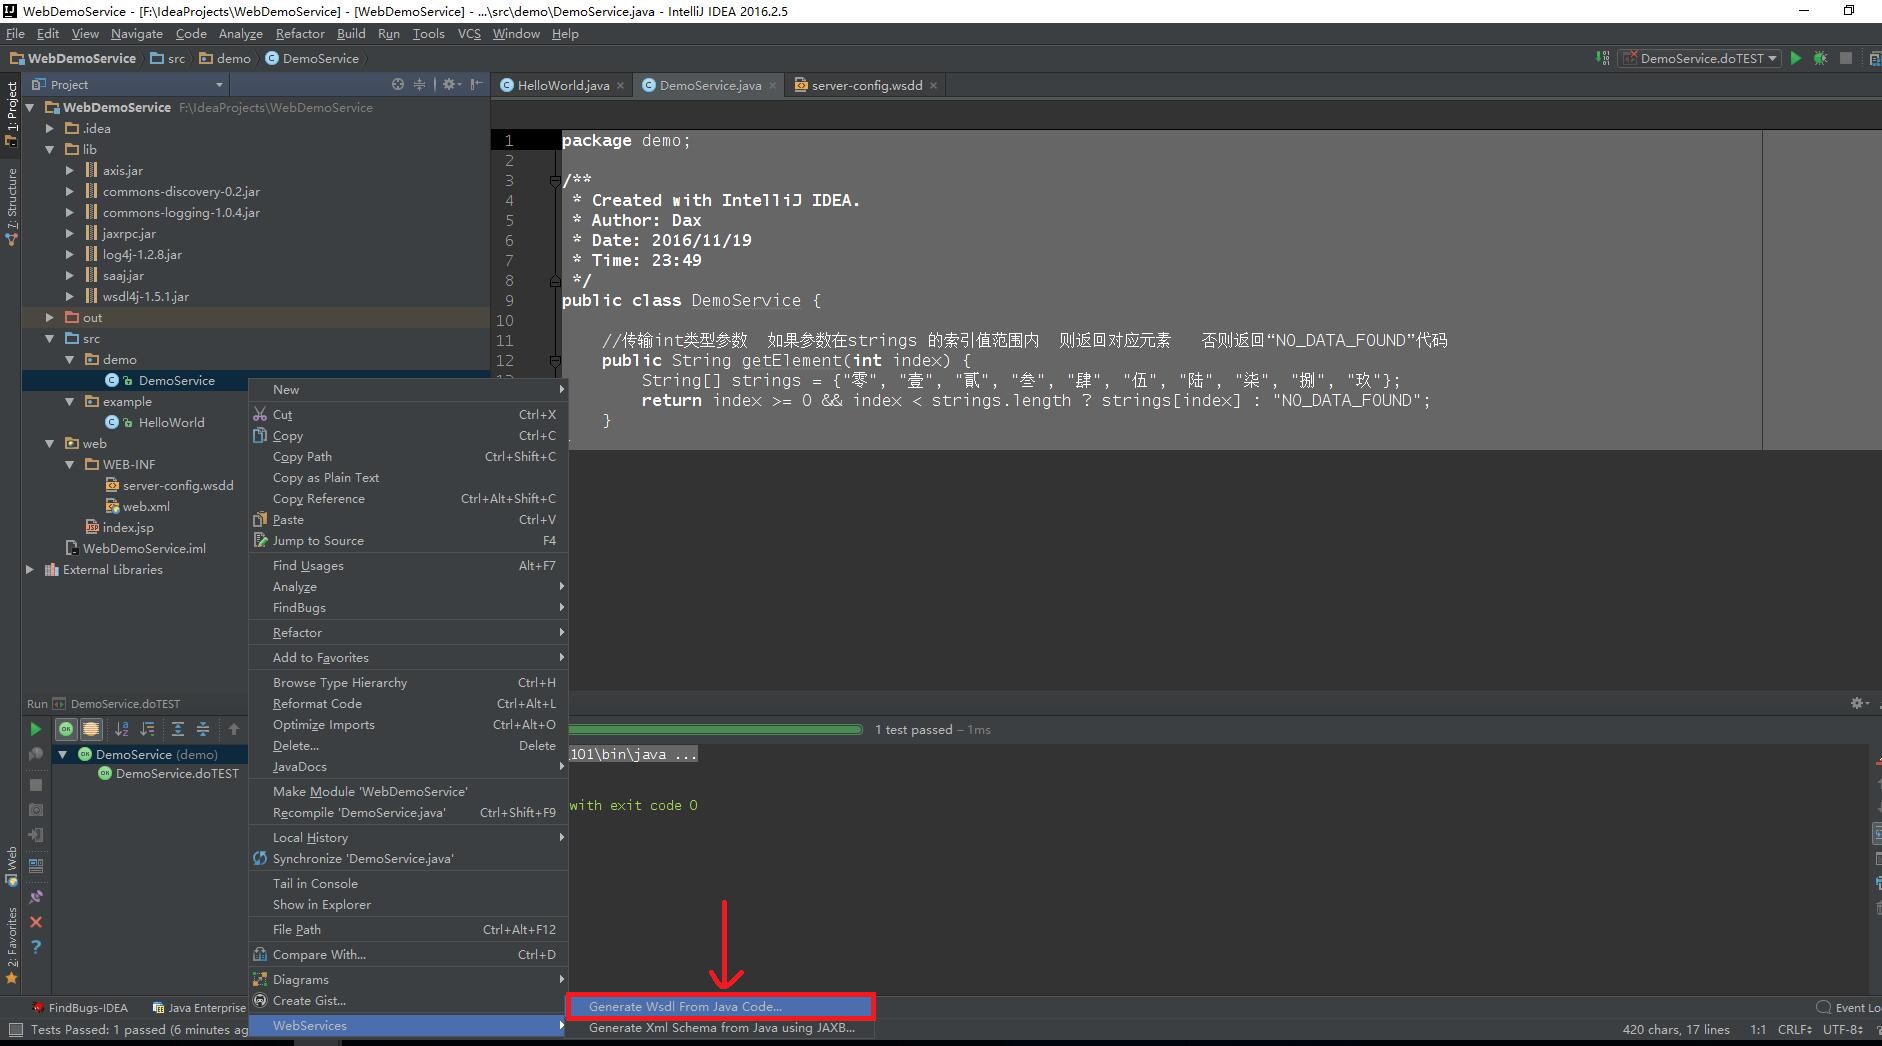Viewport: 1882px width, 1046px height.
Task: Collapse the WEB-INF folder
Action: (x=69, y=464)
